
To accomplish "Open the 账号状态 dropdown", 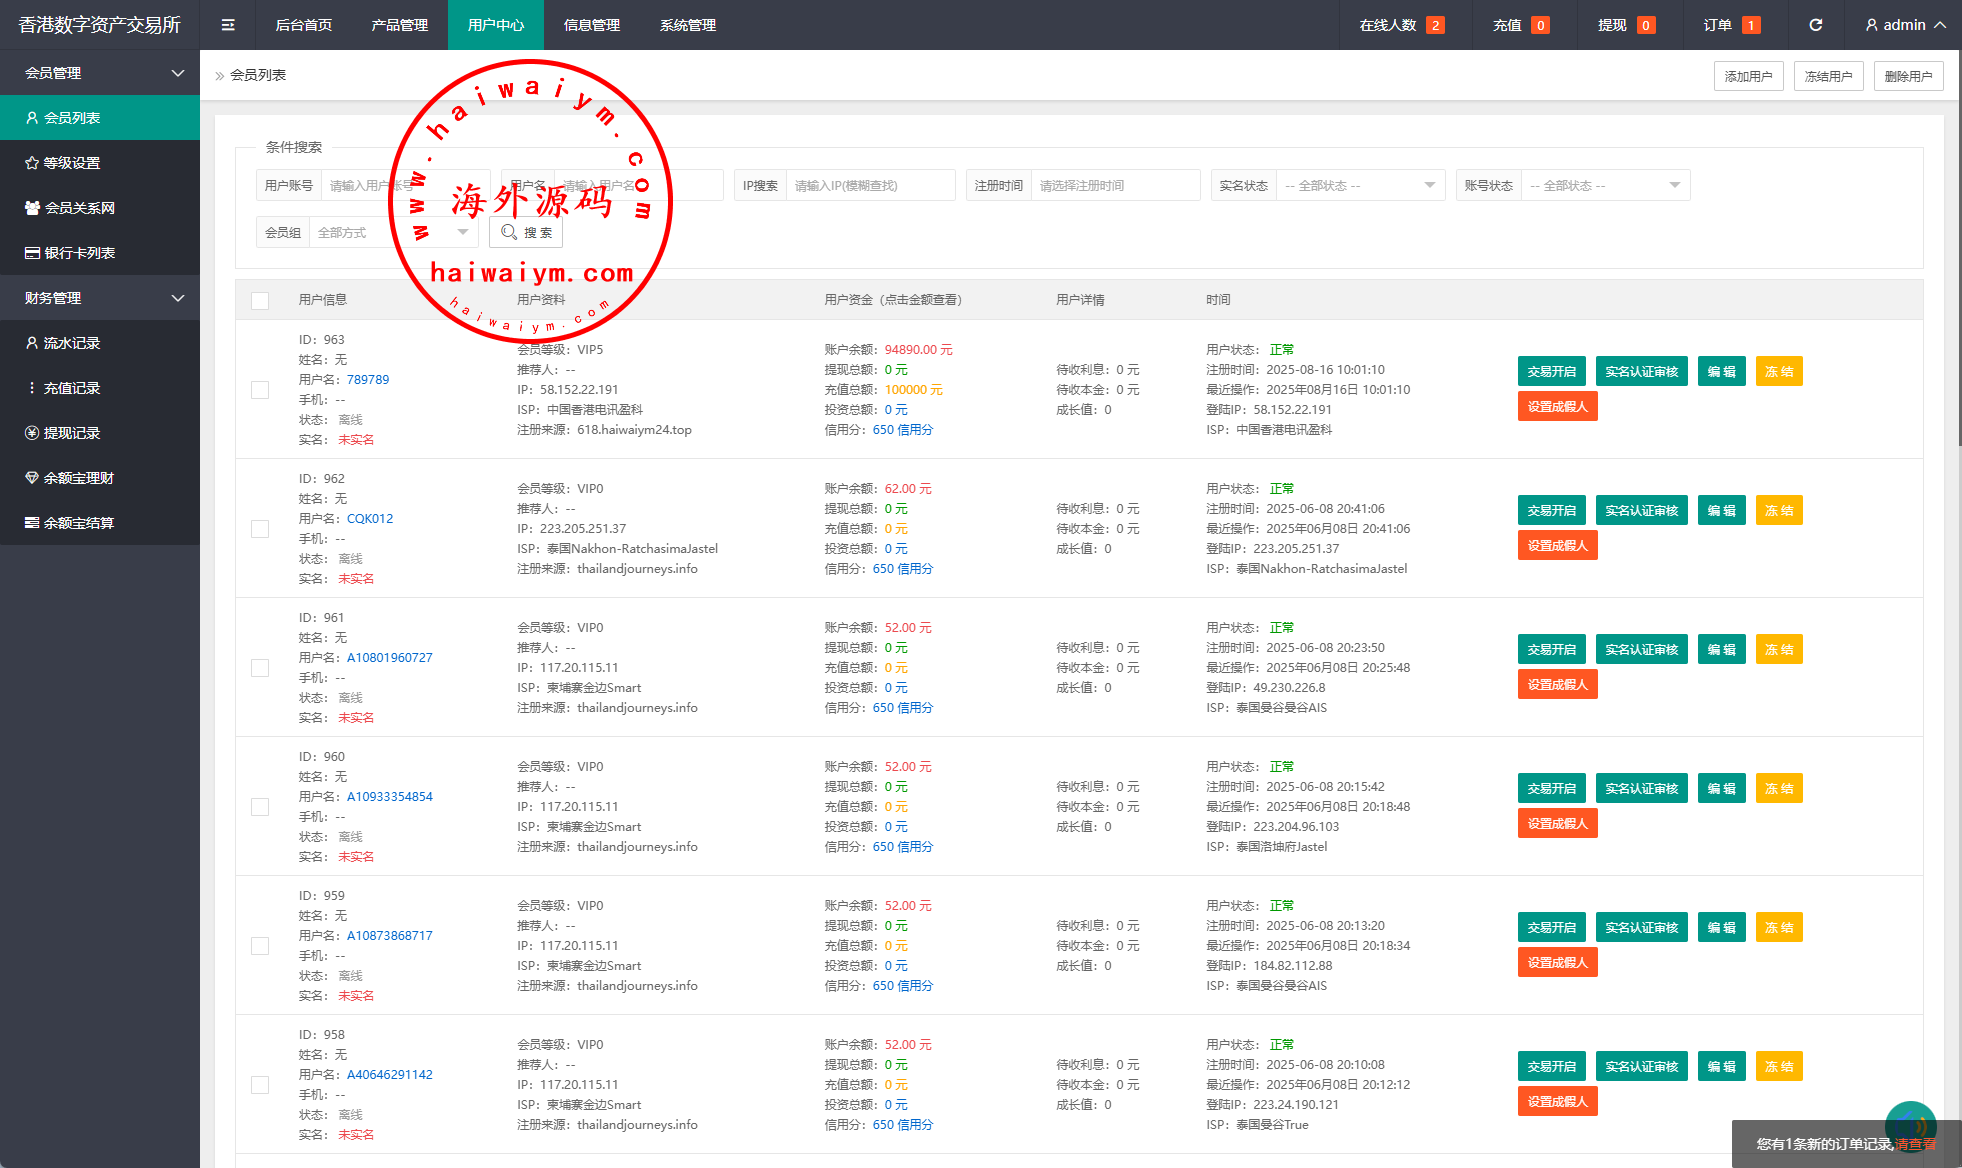I will click(1604, 186).
